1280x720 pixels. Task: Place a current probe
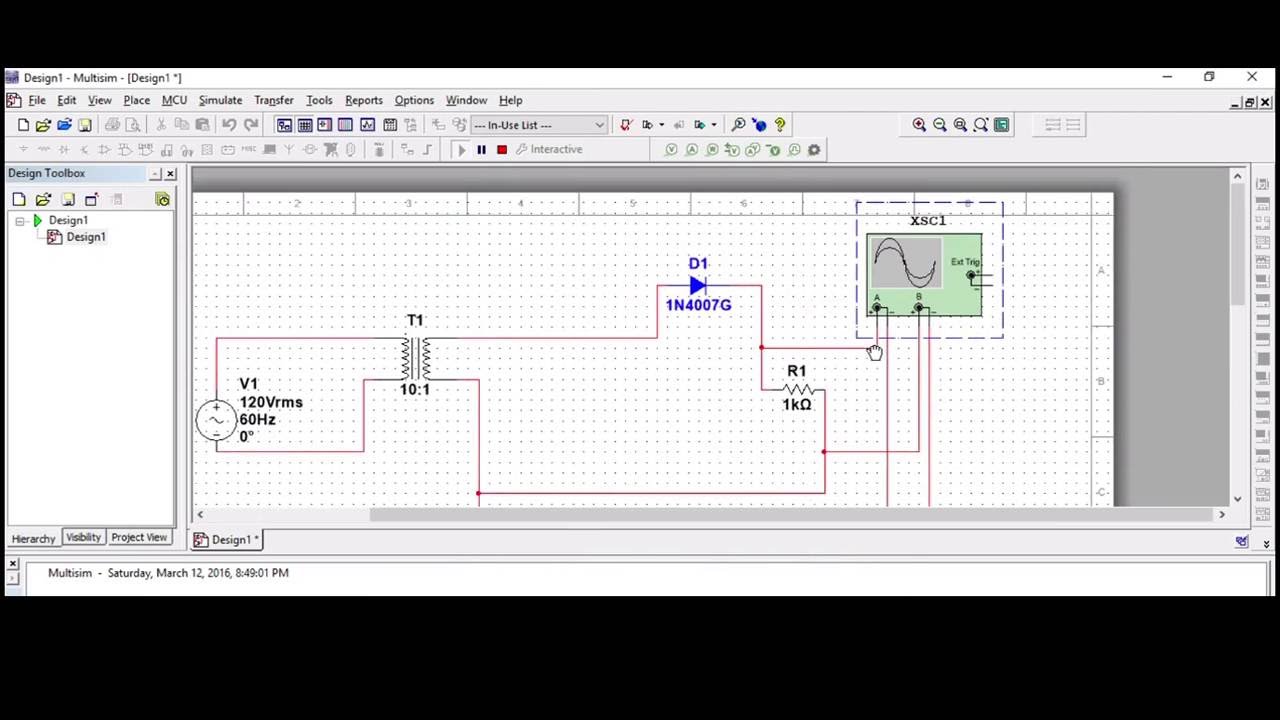691,150
